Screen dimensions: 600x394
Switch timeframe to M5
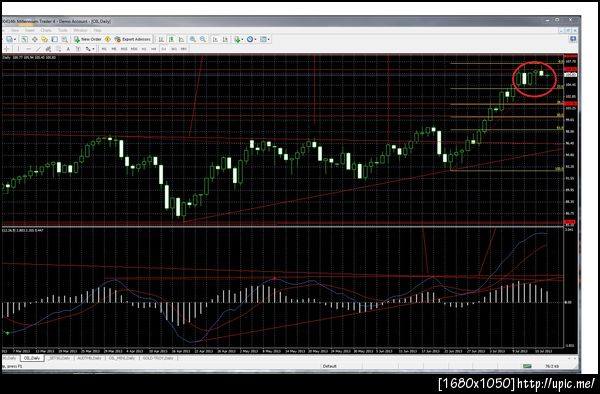click(x=114, y=49)
